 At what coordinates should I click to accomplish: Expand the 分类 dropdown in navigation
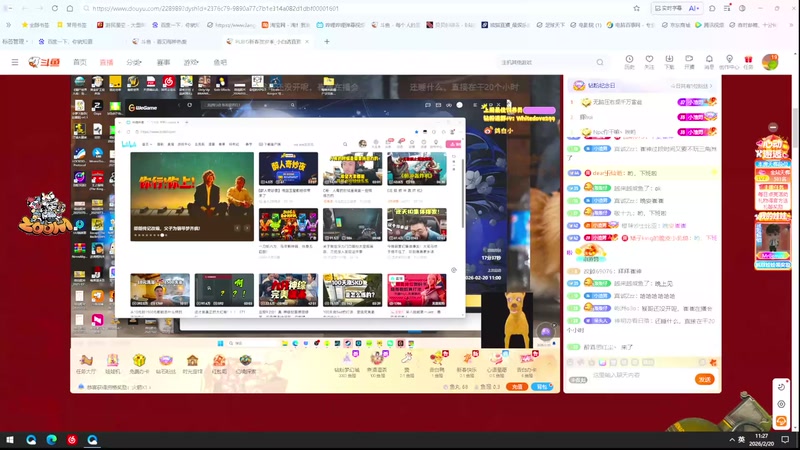click(x=134, y=62)
